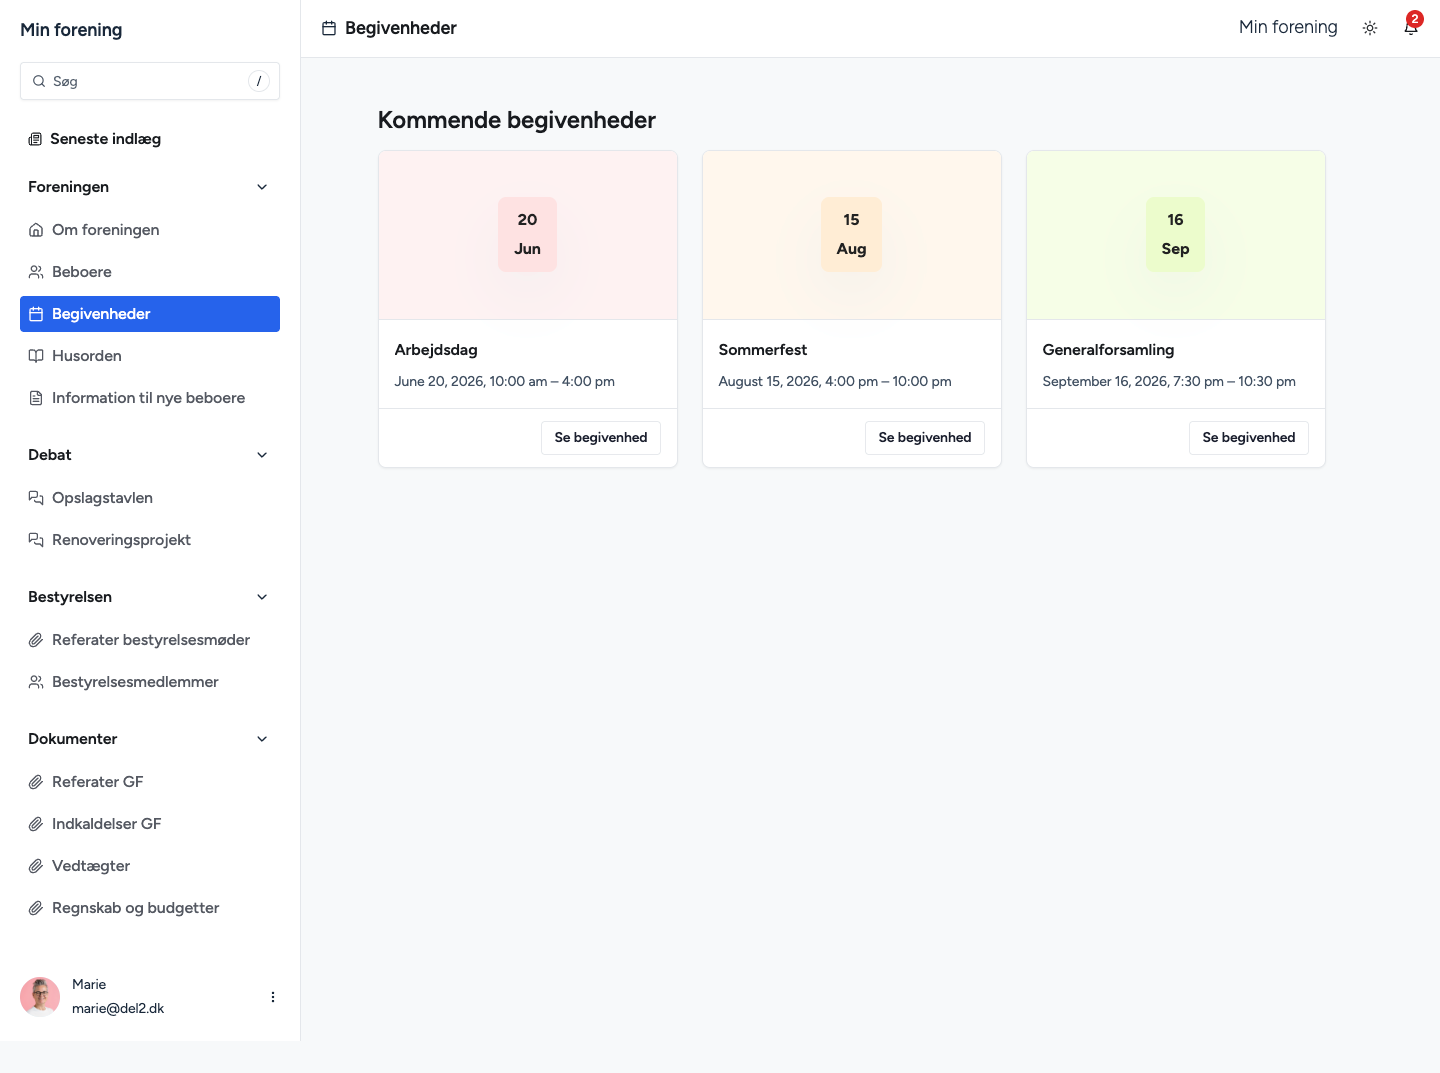Click August 15, 2026 time text
Screen dimensions: 1440x1073
coord(835,381)
